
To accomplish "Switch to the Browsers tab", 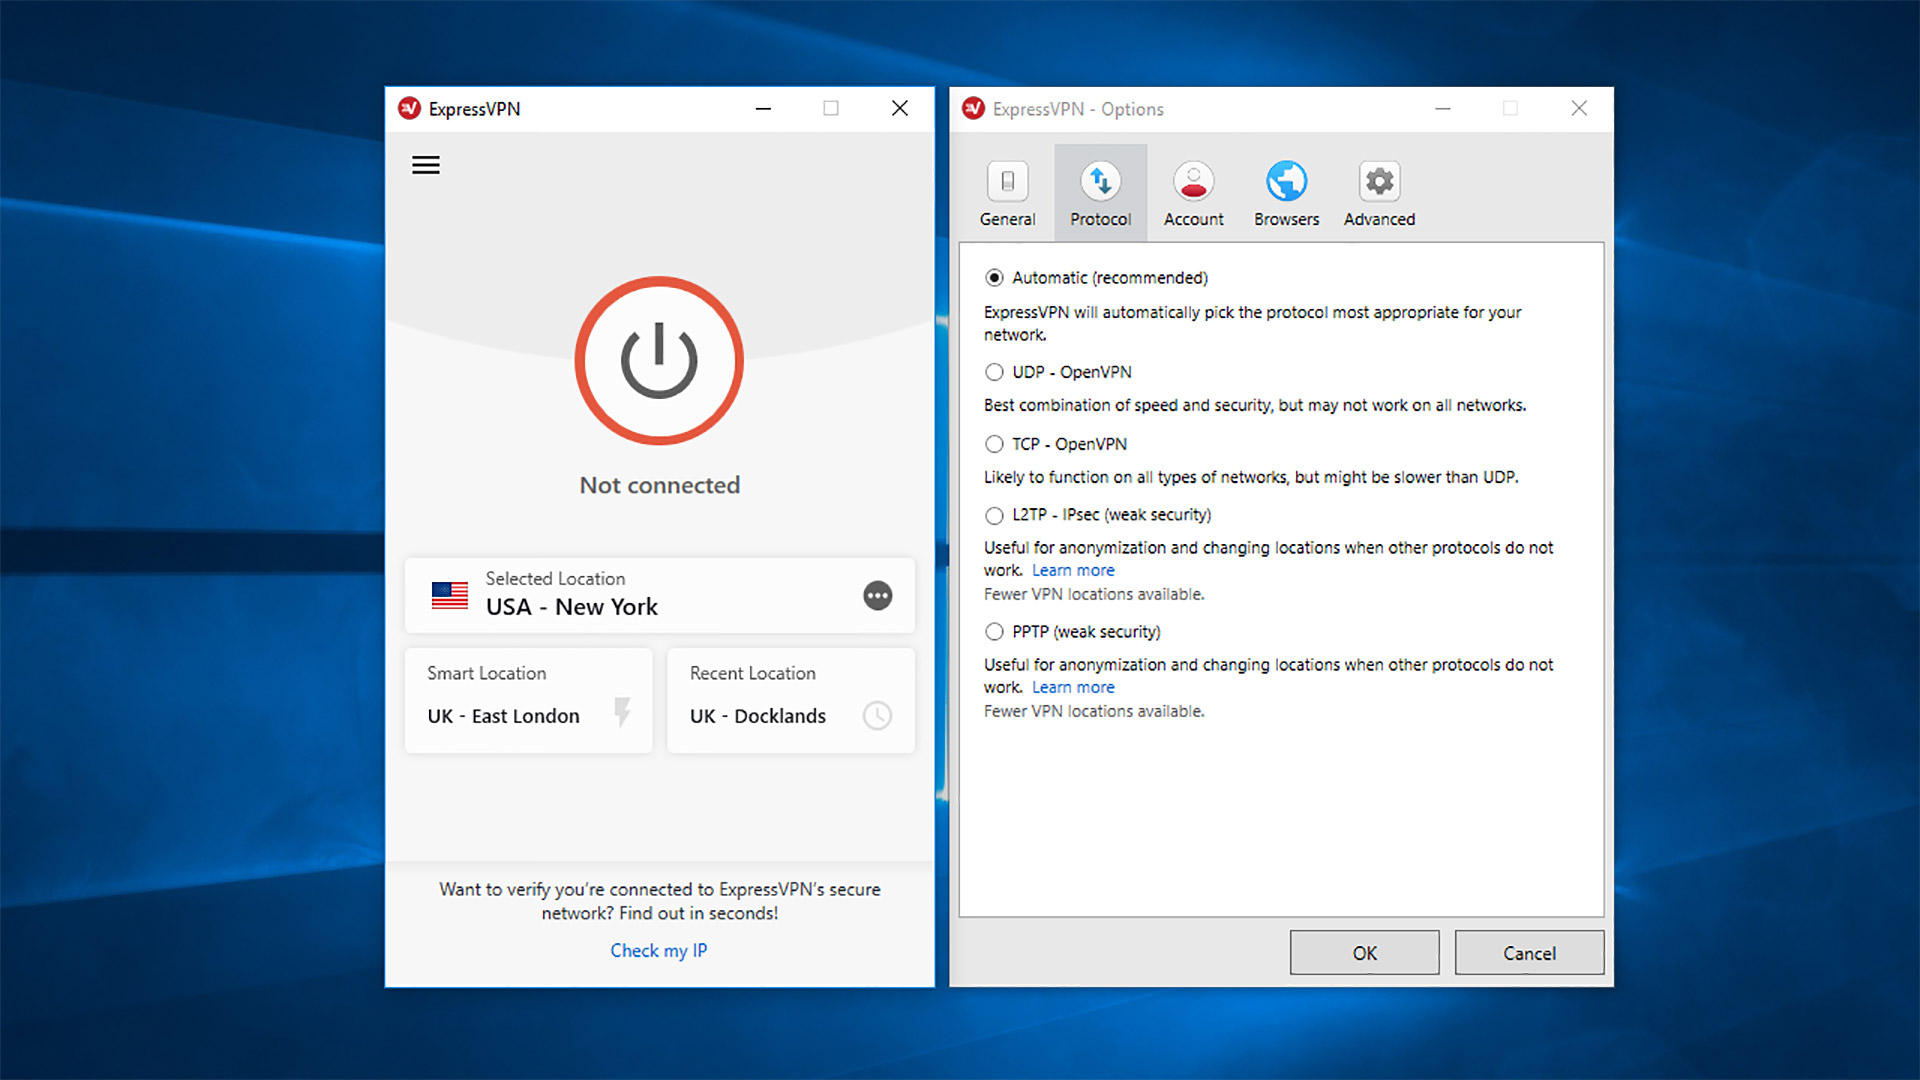I will click(x=1287, y=194).
